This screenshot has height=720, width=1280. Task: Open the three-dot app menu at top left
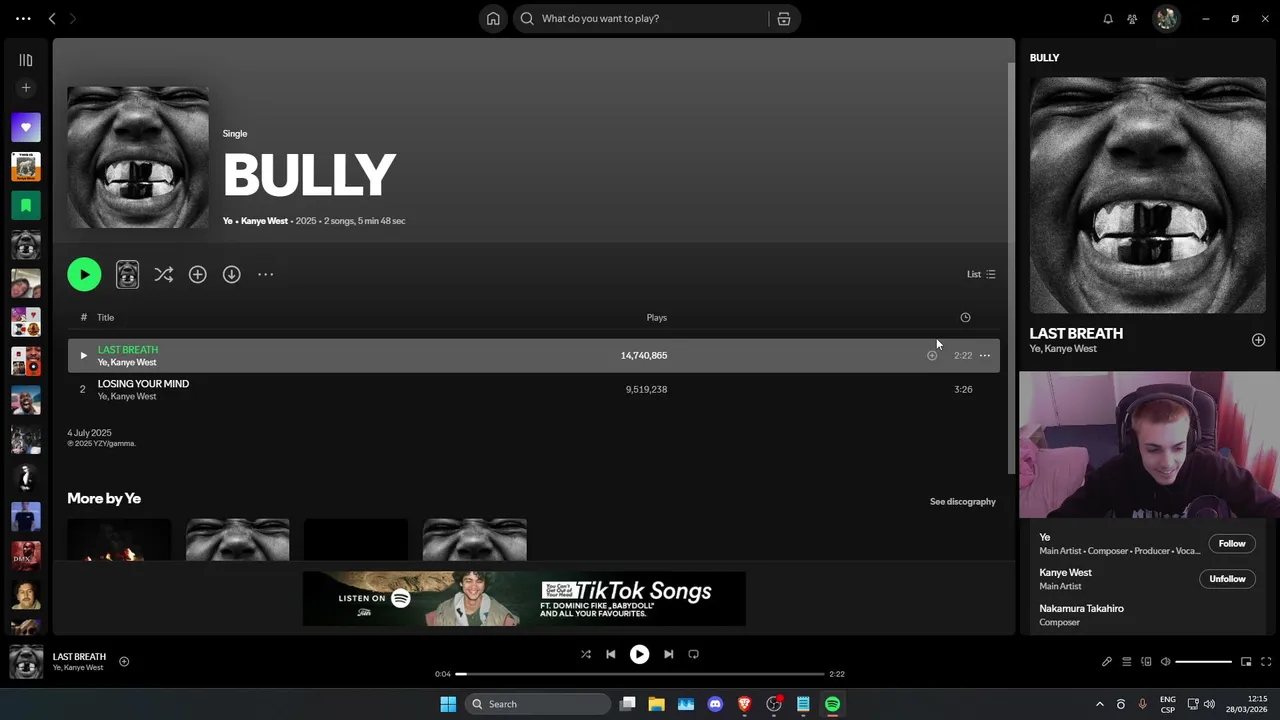click(23, 18)
